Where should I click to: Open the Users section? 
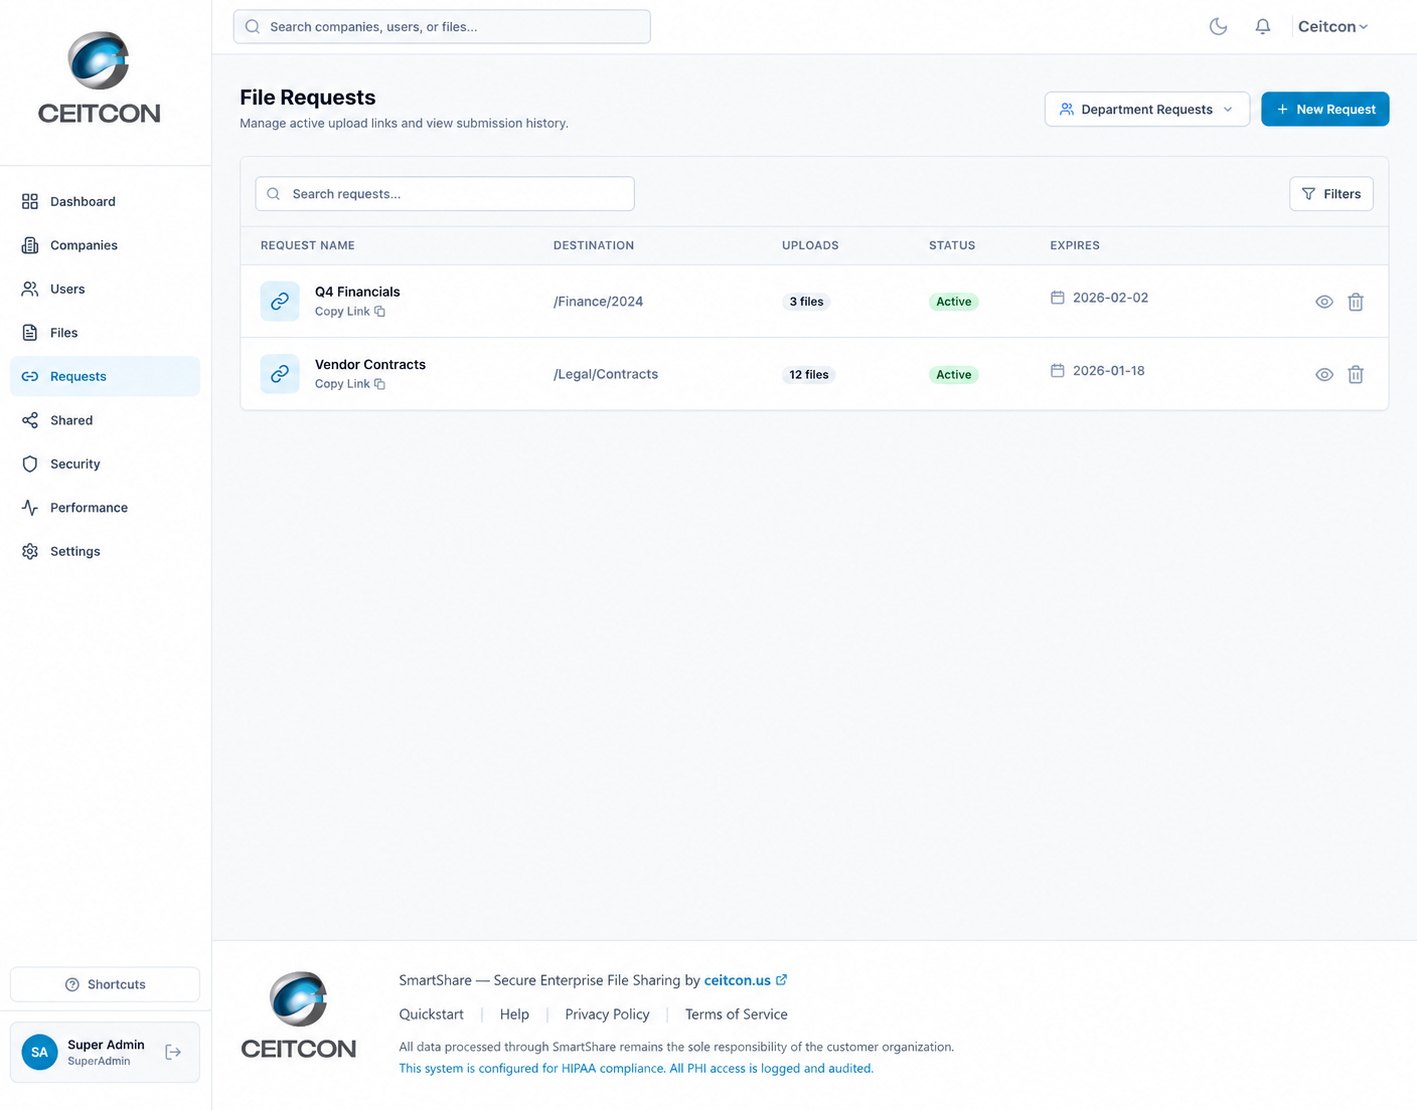[105, 289]
